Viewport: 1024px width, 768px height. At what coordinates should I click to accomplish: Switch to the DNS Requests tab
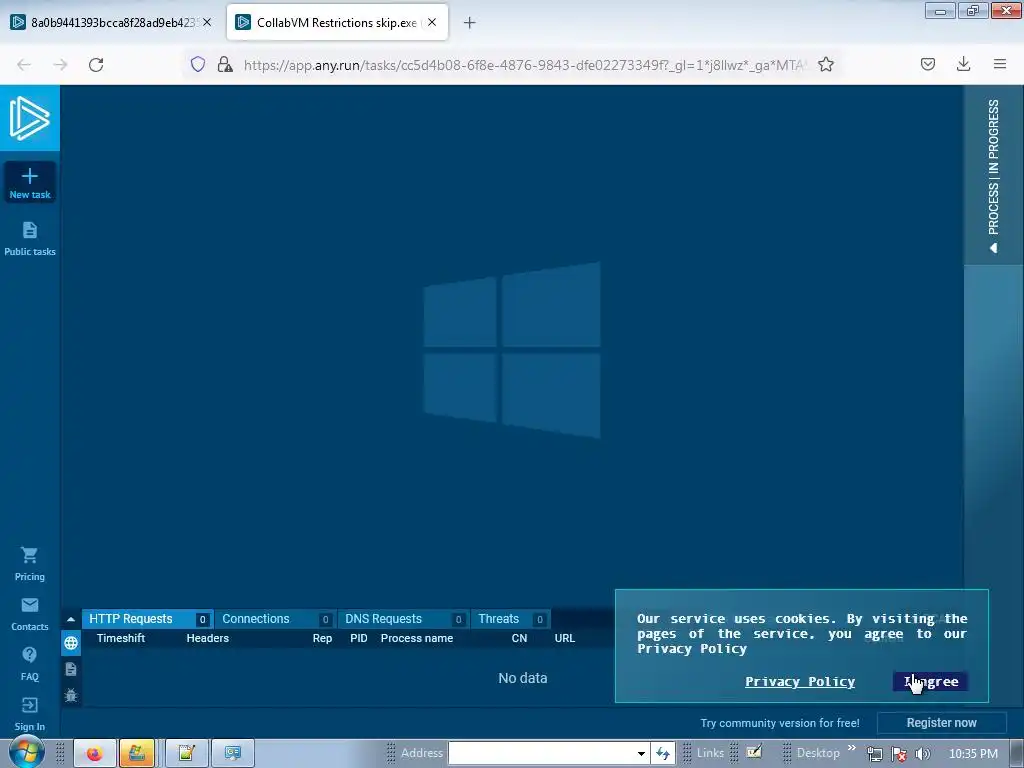[403, 619]
